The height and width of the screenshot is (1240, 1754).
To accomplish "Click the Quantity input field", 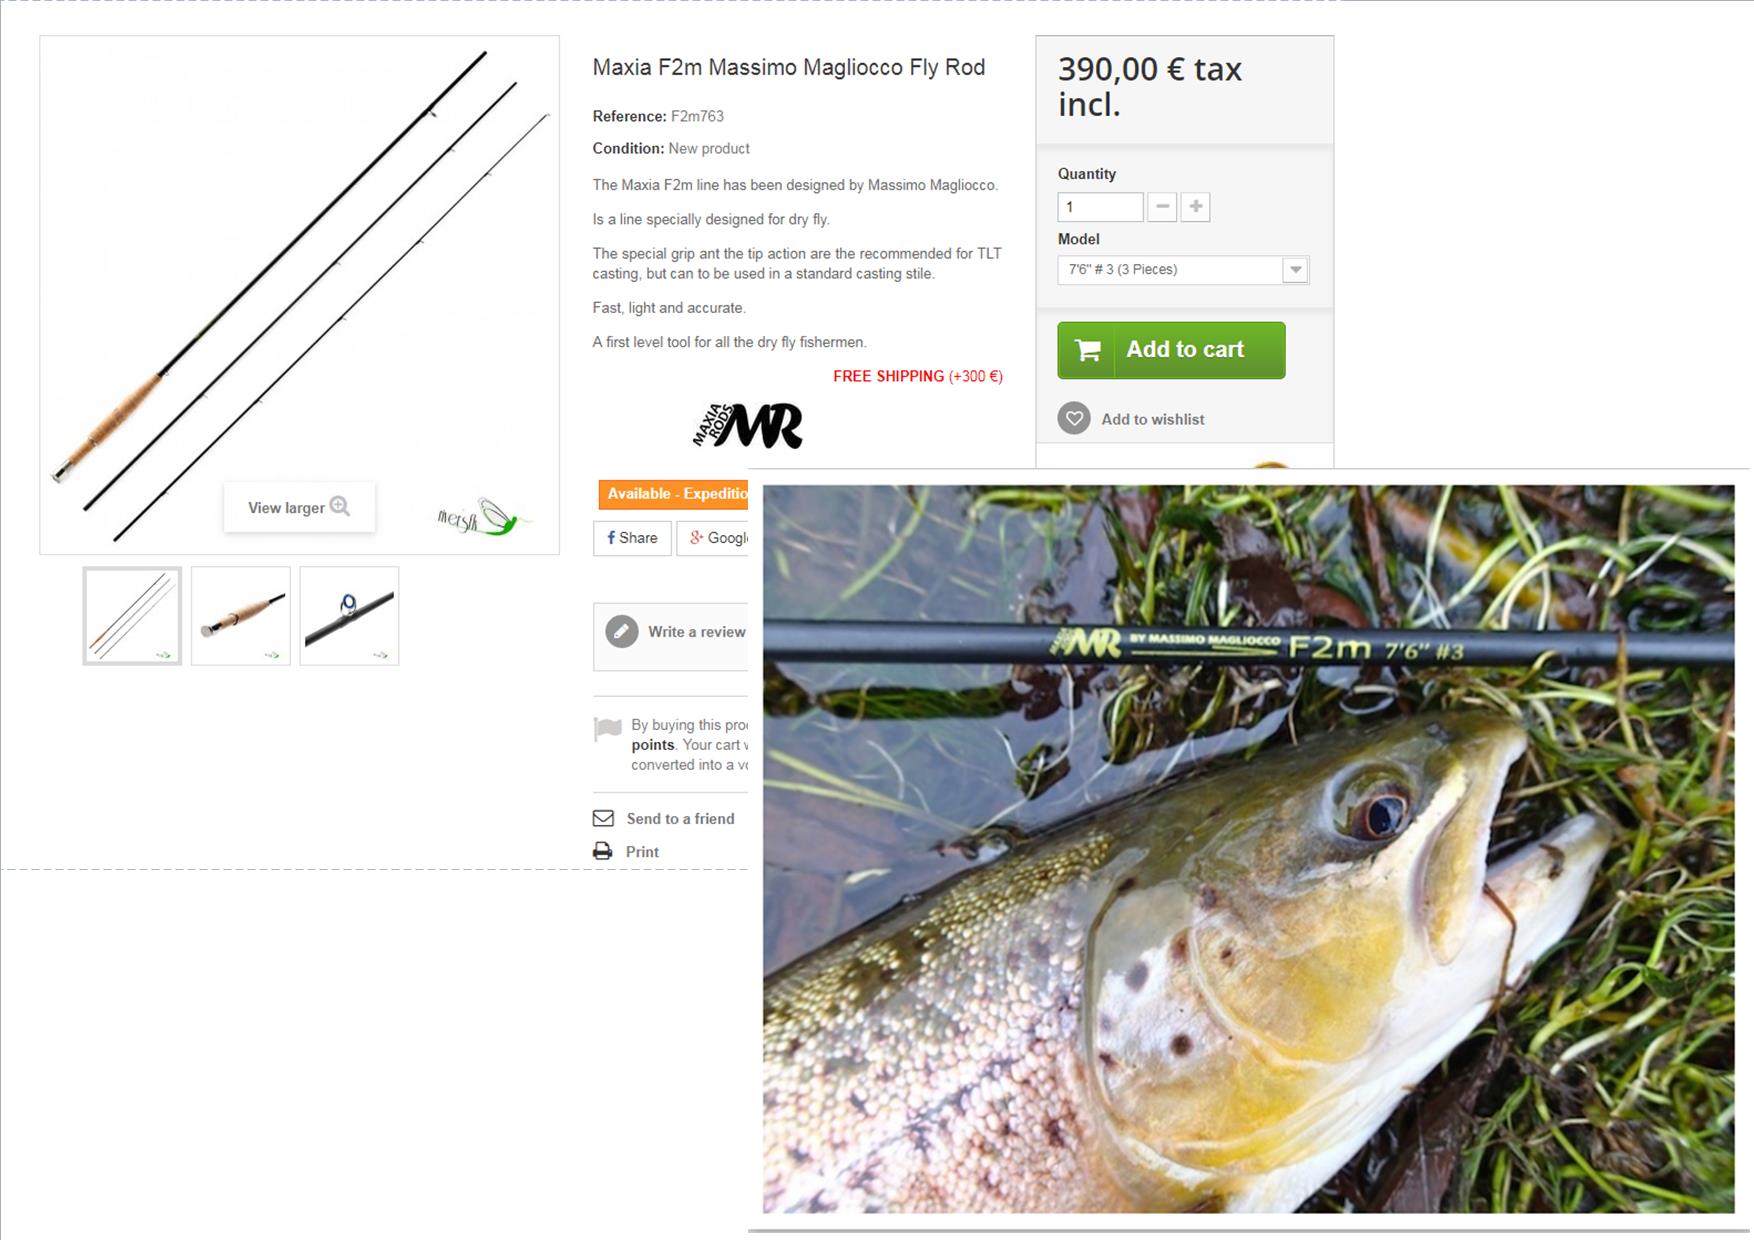I will coord(1100,207).
